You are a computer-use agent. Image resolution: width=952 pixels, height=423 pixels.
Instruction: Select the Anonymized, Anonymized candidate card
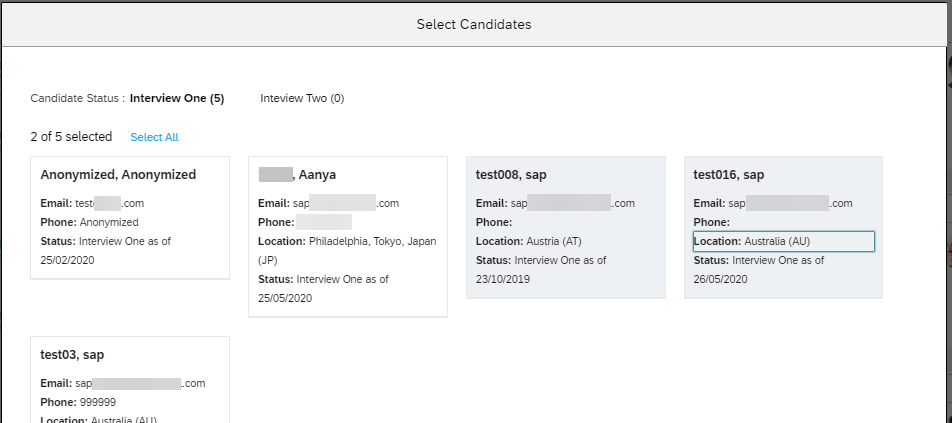coord(130,217)
